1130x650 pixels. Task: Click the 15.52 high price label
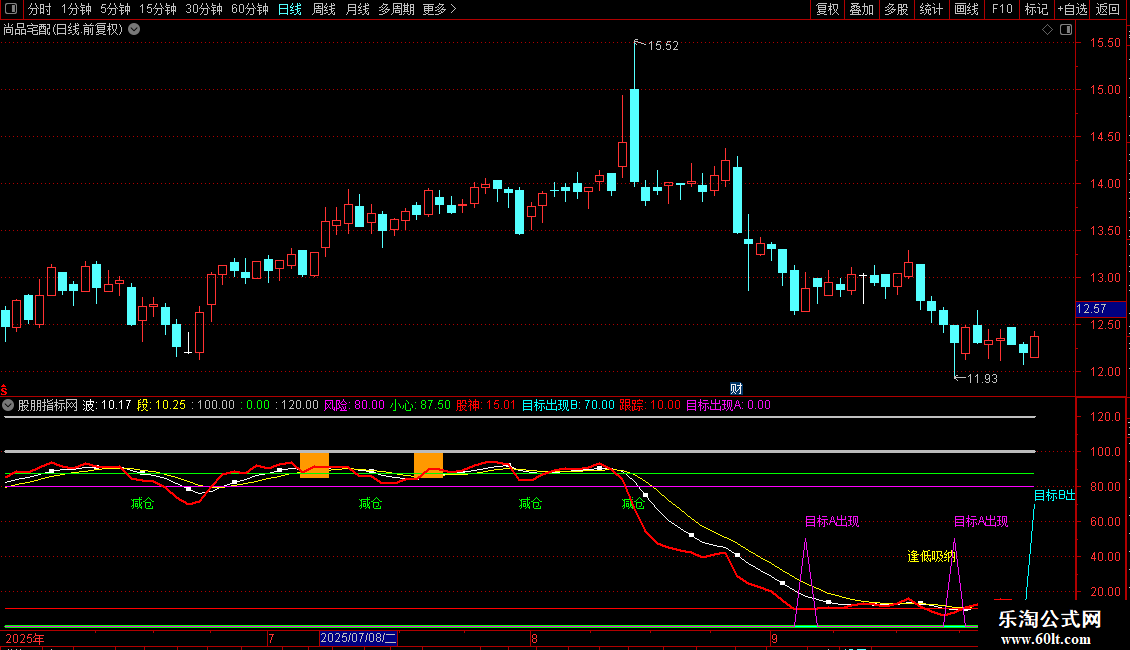pos(663,46)
